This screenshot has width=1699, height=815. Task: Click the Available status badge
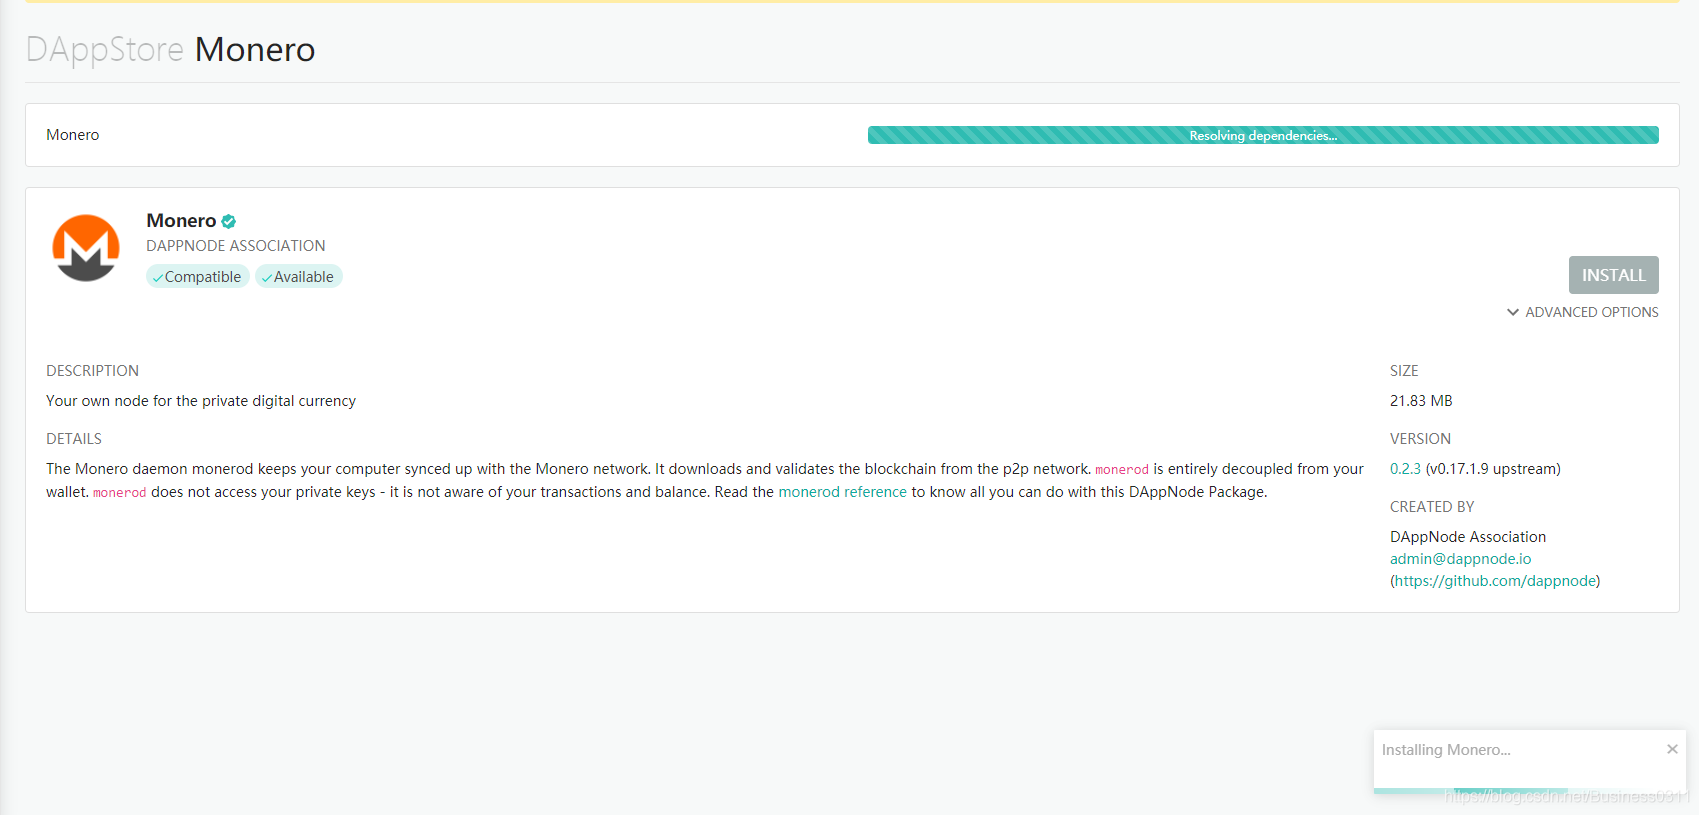299,276
